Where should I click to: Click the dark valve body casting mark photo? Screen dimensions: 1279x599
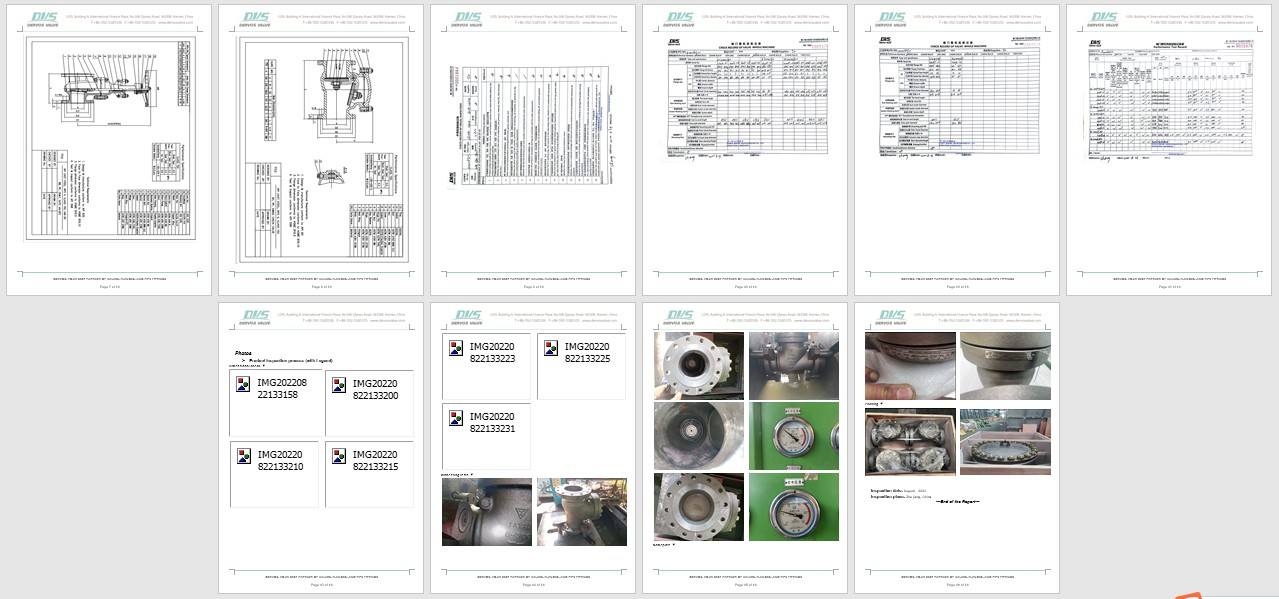pos(487,512)
